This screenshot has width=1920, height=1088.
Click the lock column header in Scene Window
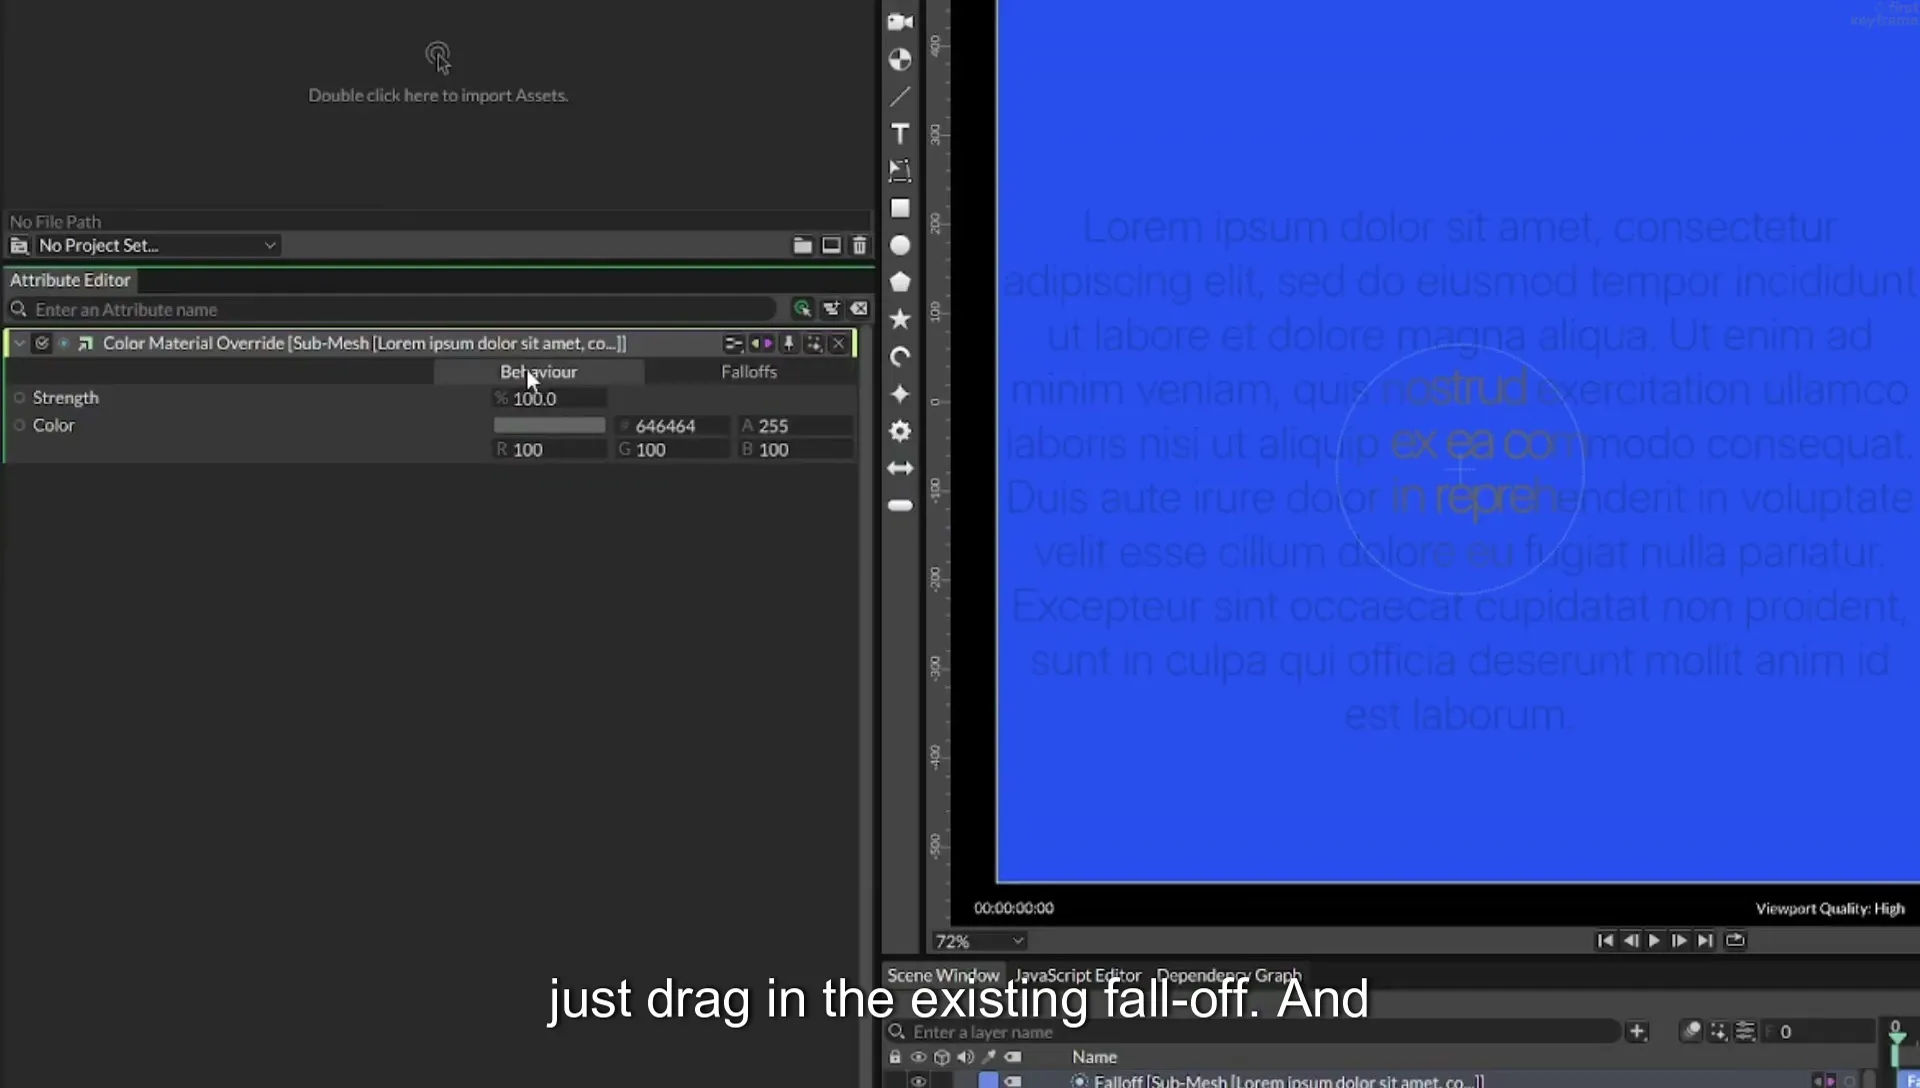[x=895, y=1057]
